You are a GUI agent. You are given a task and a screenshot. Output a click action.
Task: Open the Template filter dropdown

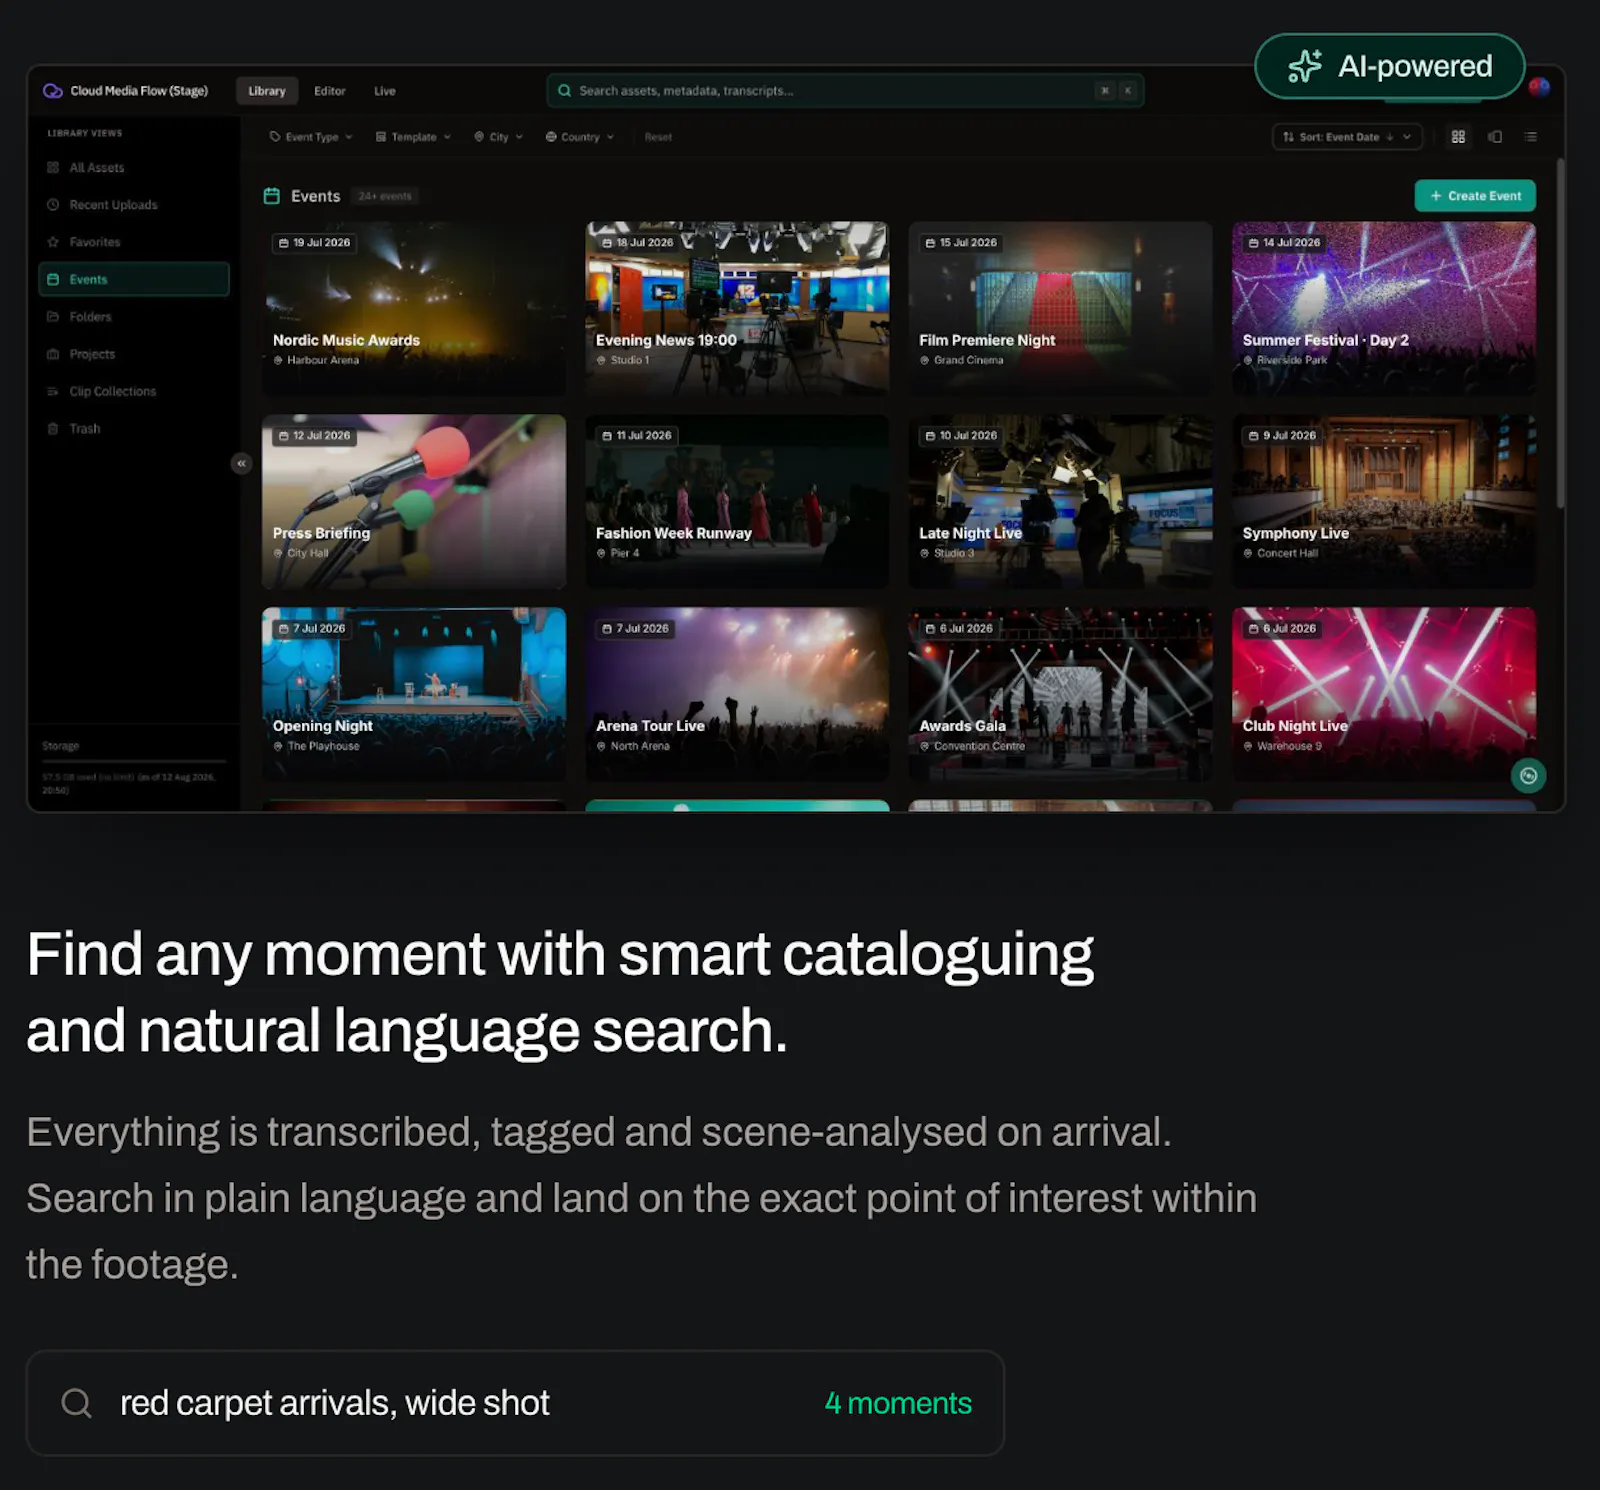point(413,137)
